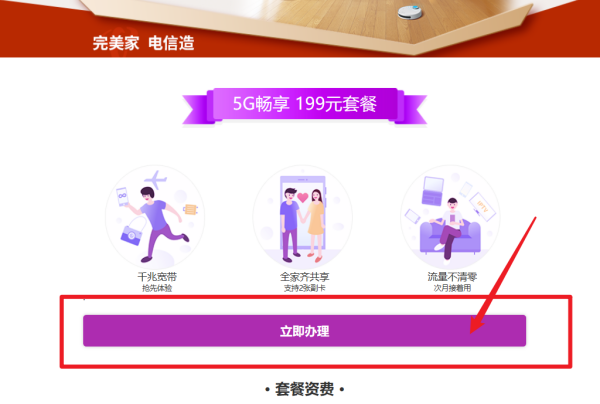Click the pink heart between the couple
Image resolution: width=600 pixels, height=404 pixels.
pyautogui.click(x=303, y=197)
